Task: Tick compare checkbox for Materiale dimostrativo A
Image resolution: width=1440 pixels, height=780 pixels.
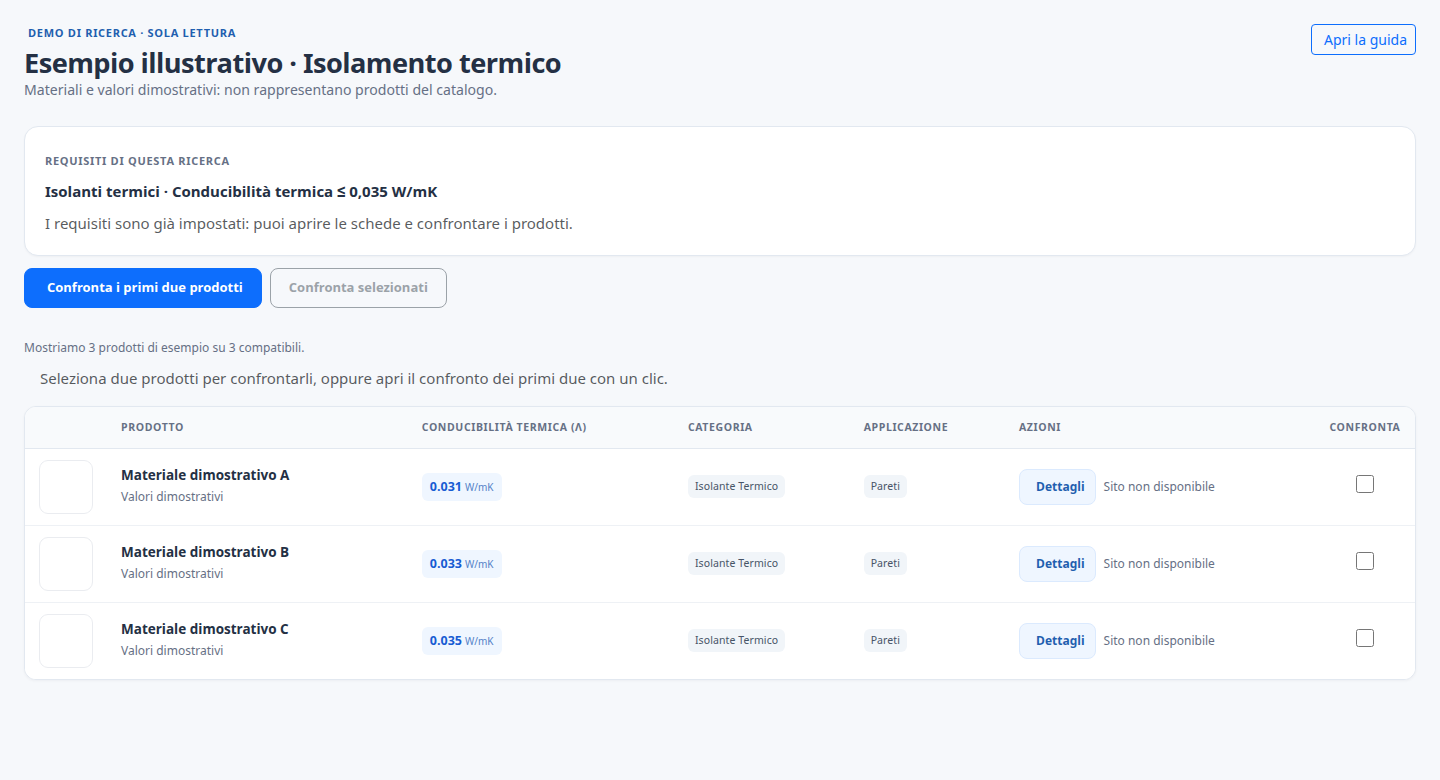Action: 1365,484
